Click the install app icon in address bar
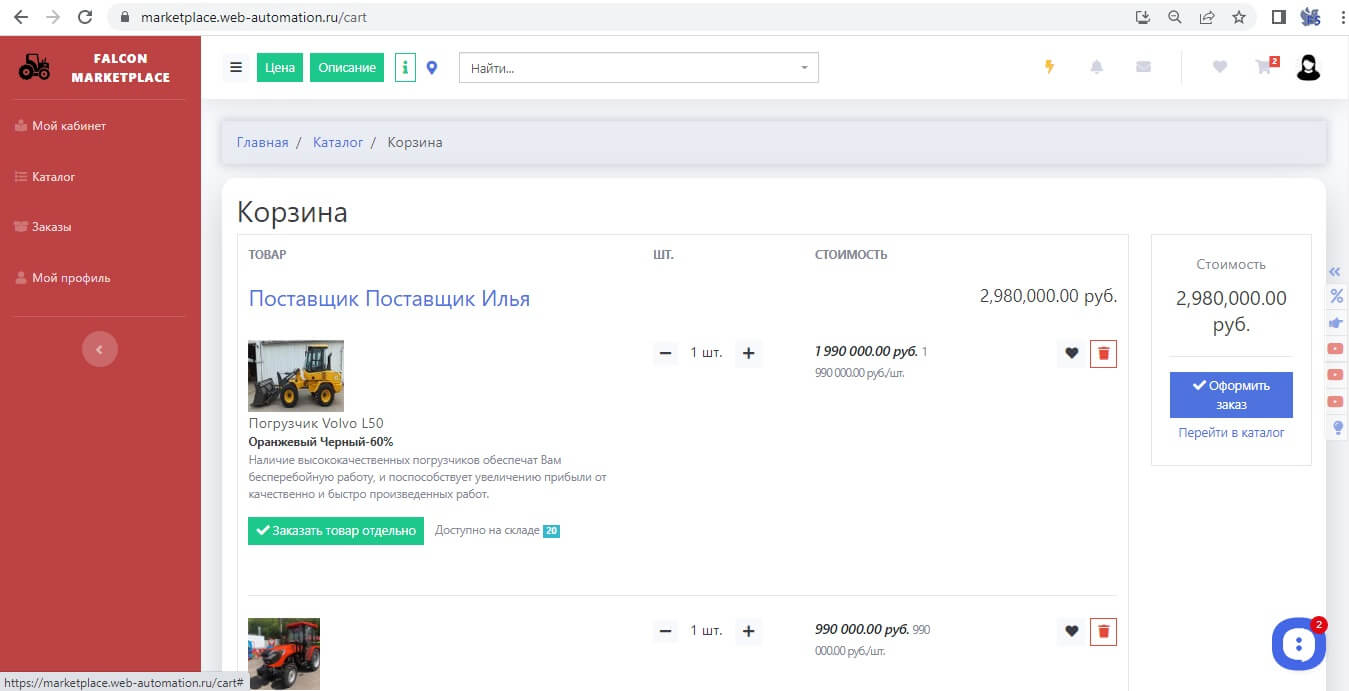The height and width of the screenshot is (691, 1349). [1143, 17]
